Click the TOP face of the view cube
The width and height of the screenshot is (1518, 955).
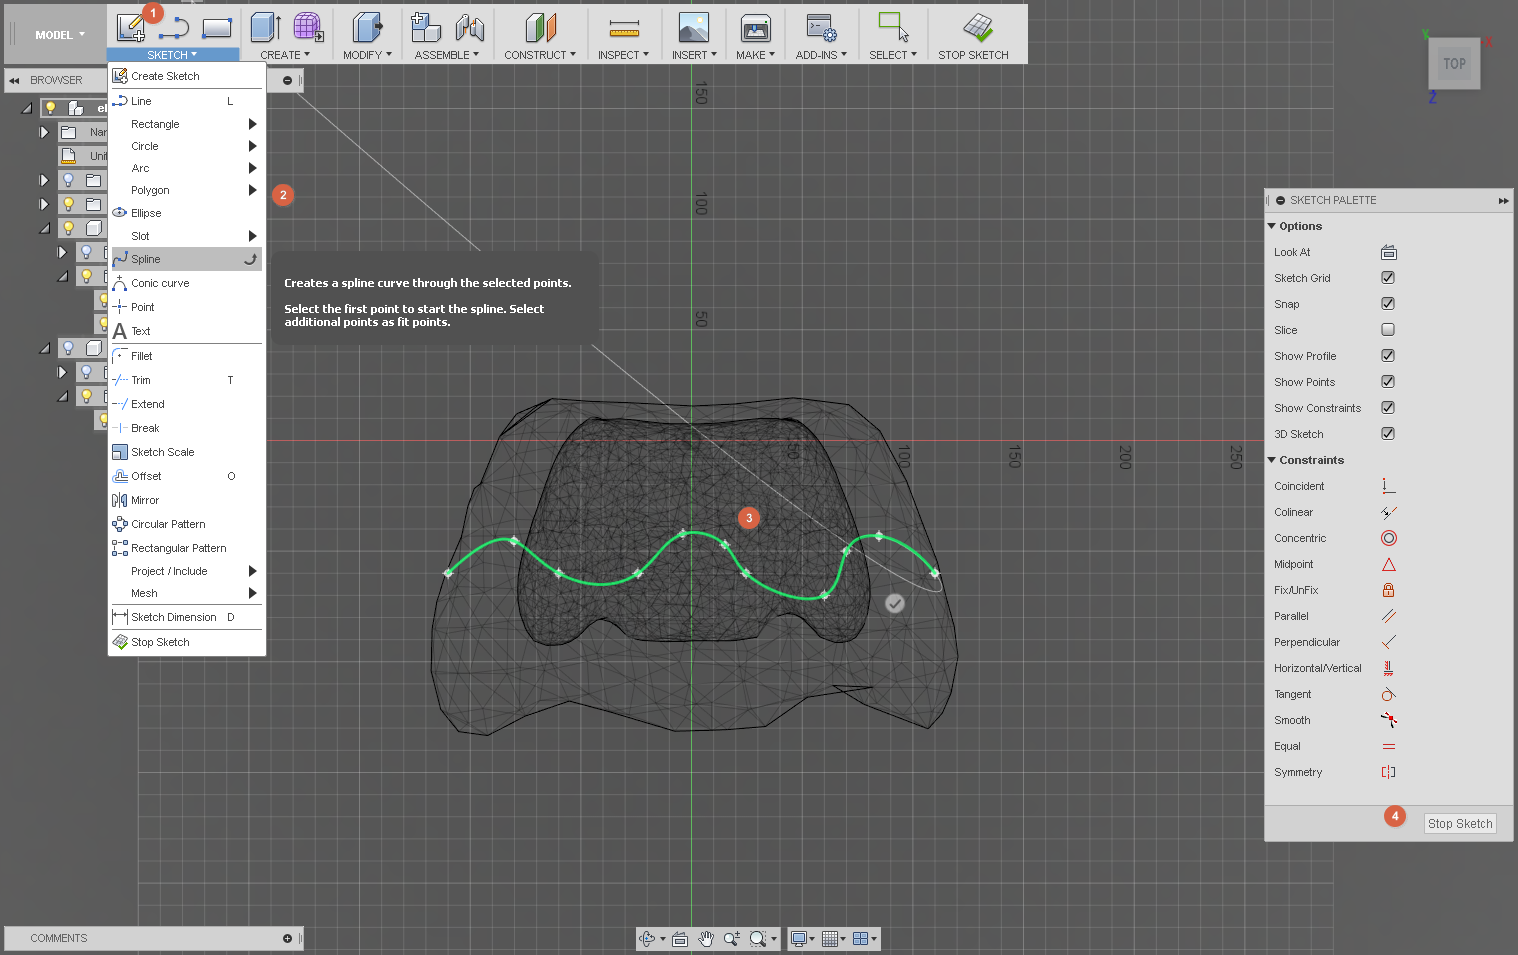[1454, 63]
